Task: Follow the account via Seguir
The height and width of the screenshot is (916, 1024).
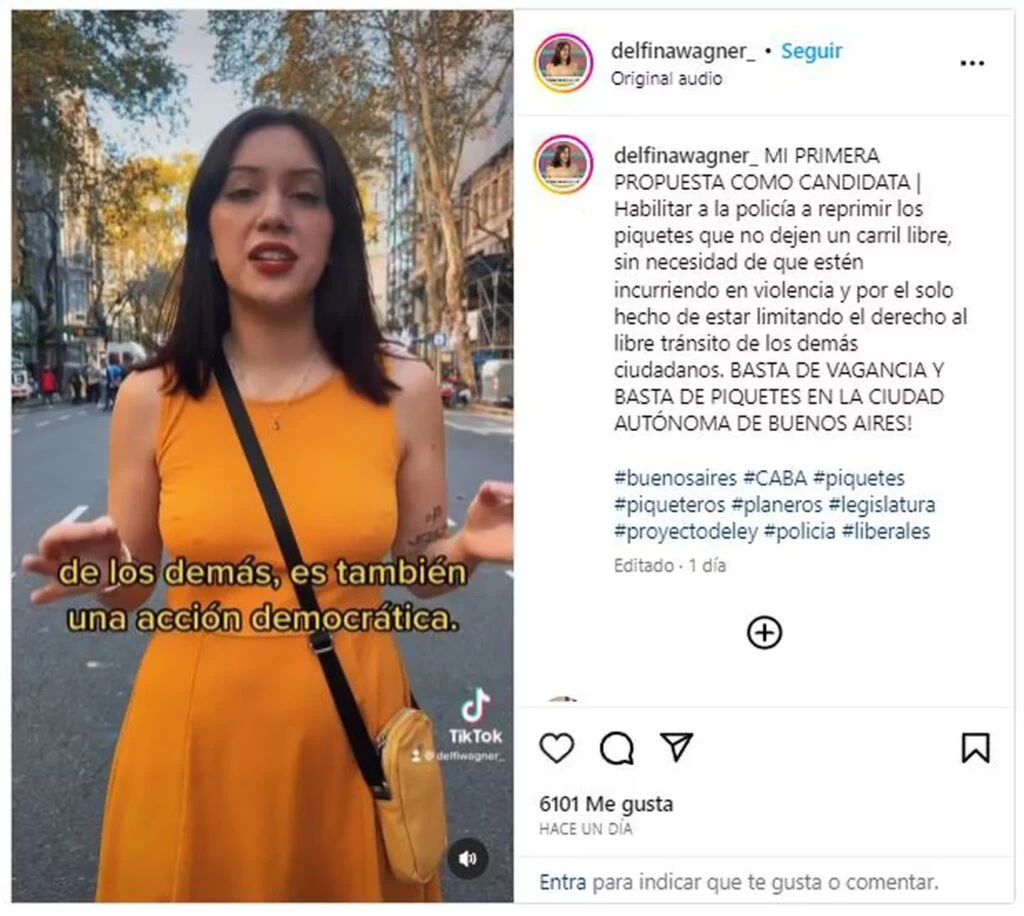Action: pos(812,51)
